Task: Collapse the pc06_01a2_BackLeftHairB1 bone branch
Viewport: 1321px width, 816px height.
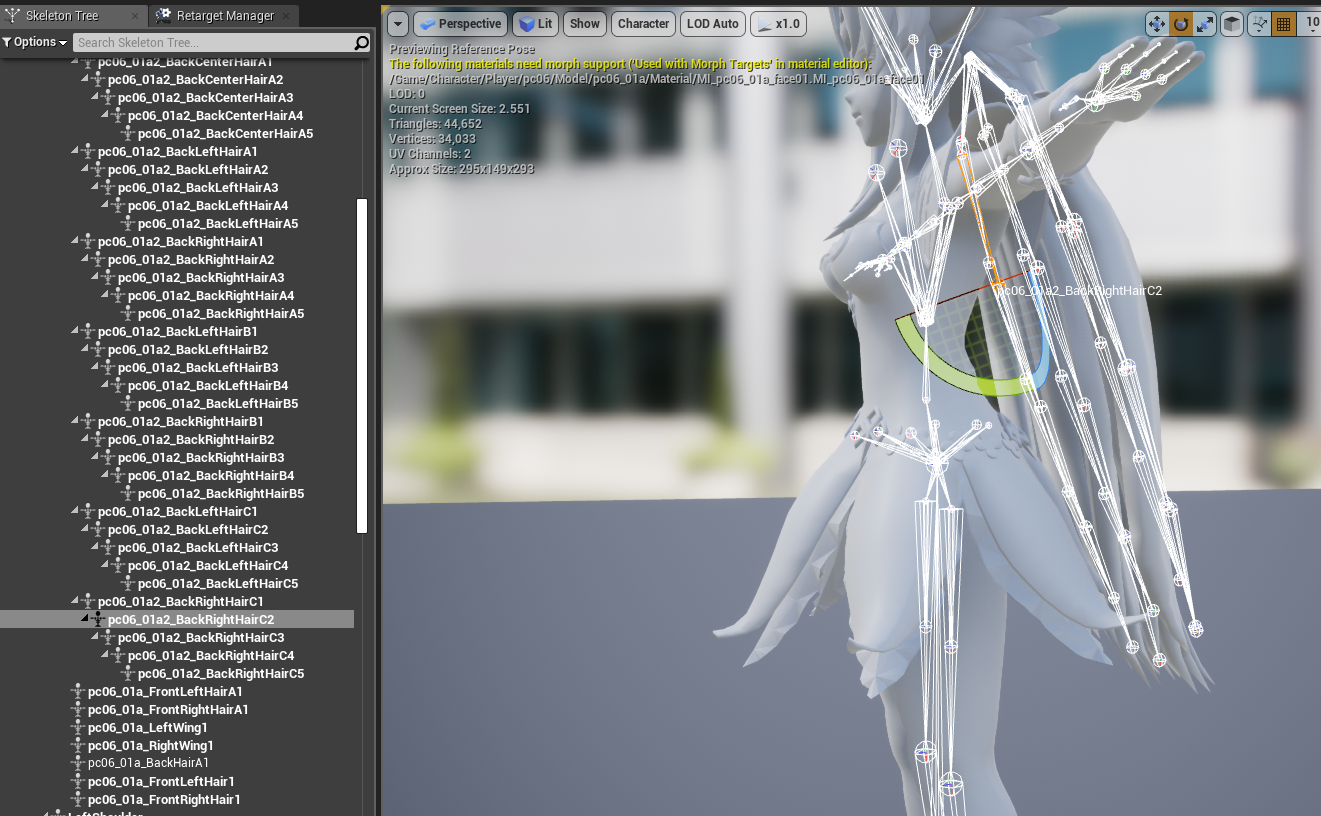Action: (x=75, y=332)
